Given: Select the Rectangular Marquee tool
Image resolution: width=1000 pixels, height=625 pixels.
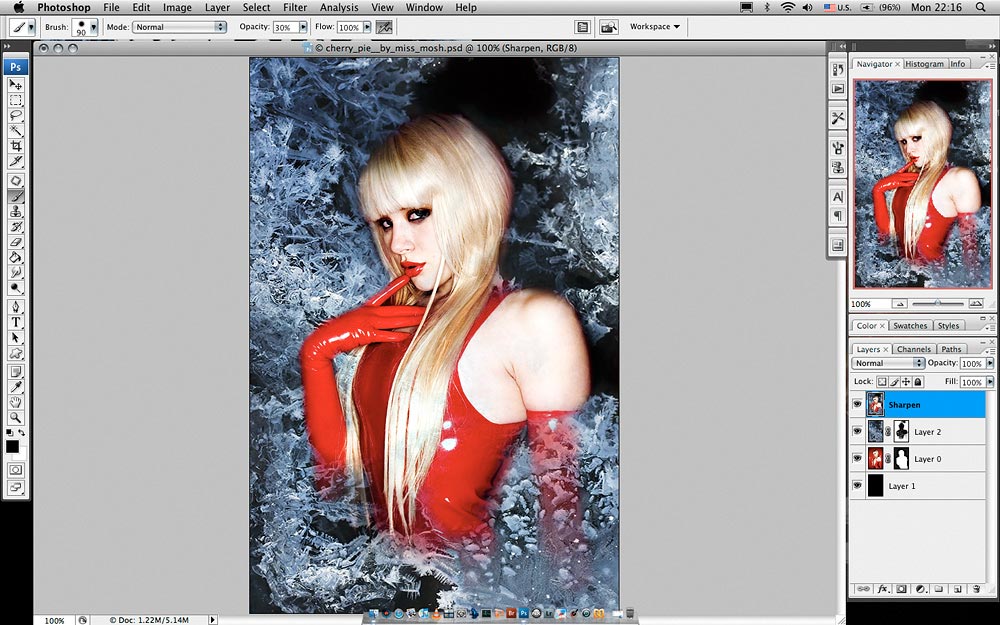Looking at the screenshot, I should click(x=15, y=100).
